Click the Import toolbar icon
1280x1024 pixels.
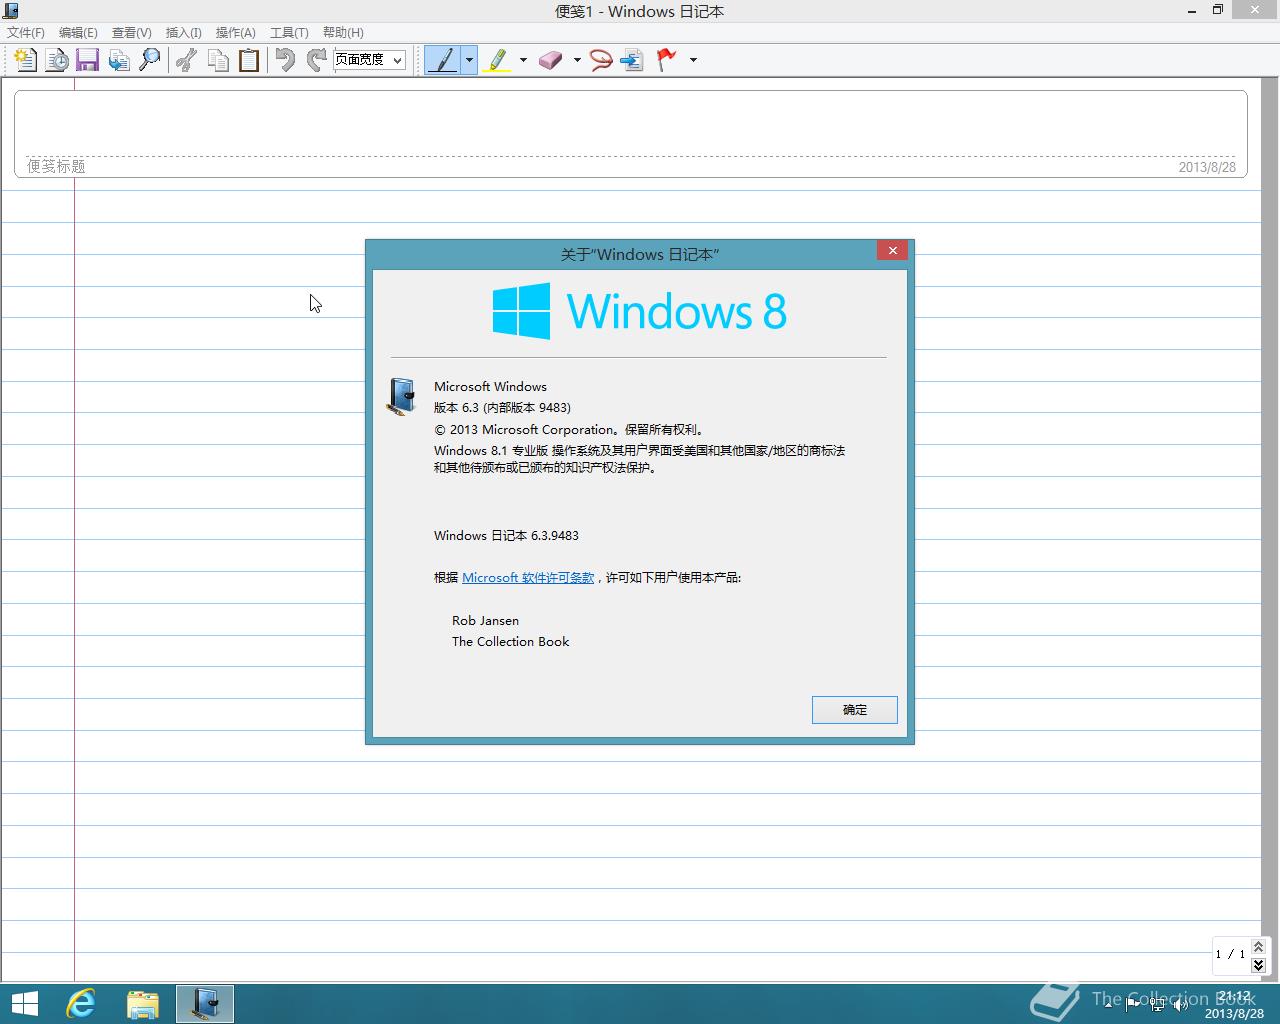(119, 60)
